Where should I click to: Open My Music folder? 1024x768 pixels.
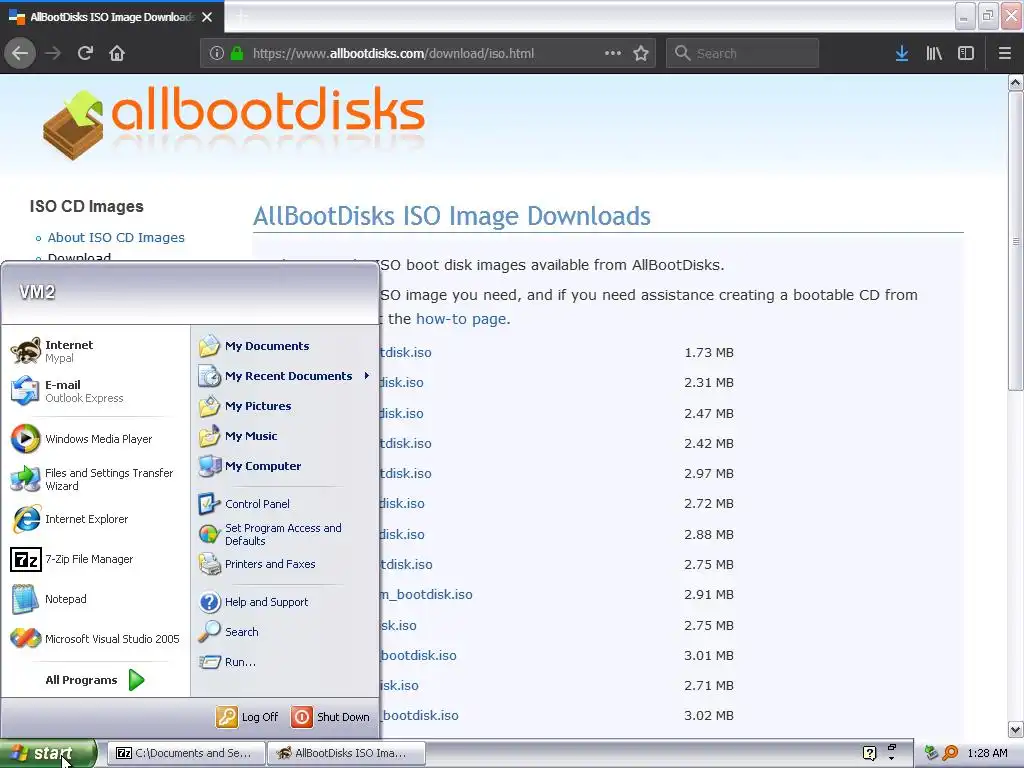[284, 436]
